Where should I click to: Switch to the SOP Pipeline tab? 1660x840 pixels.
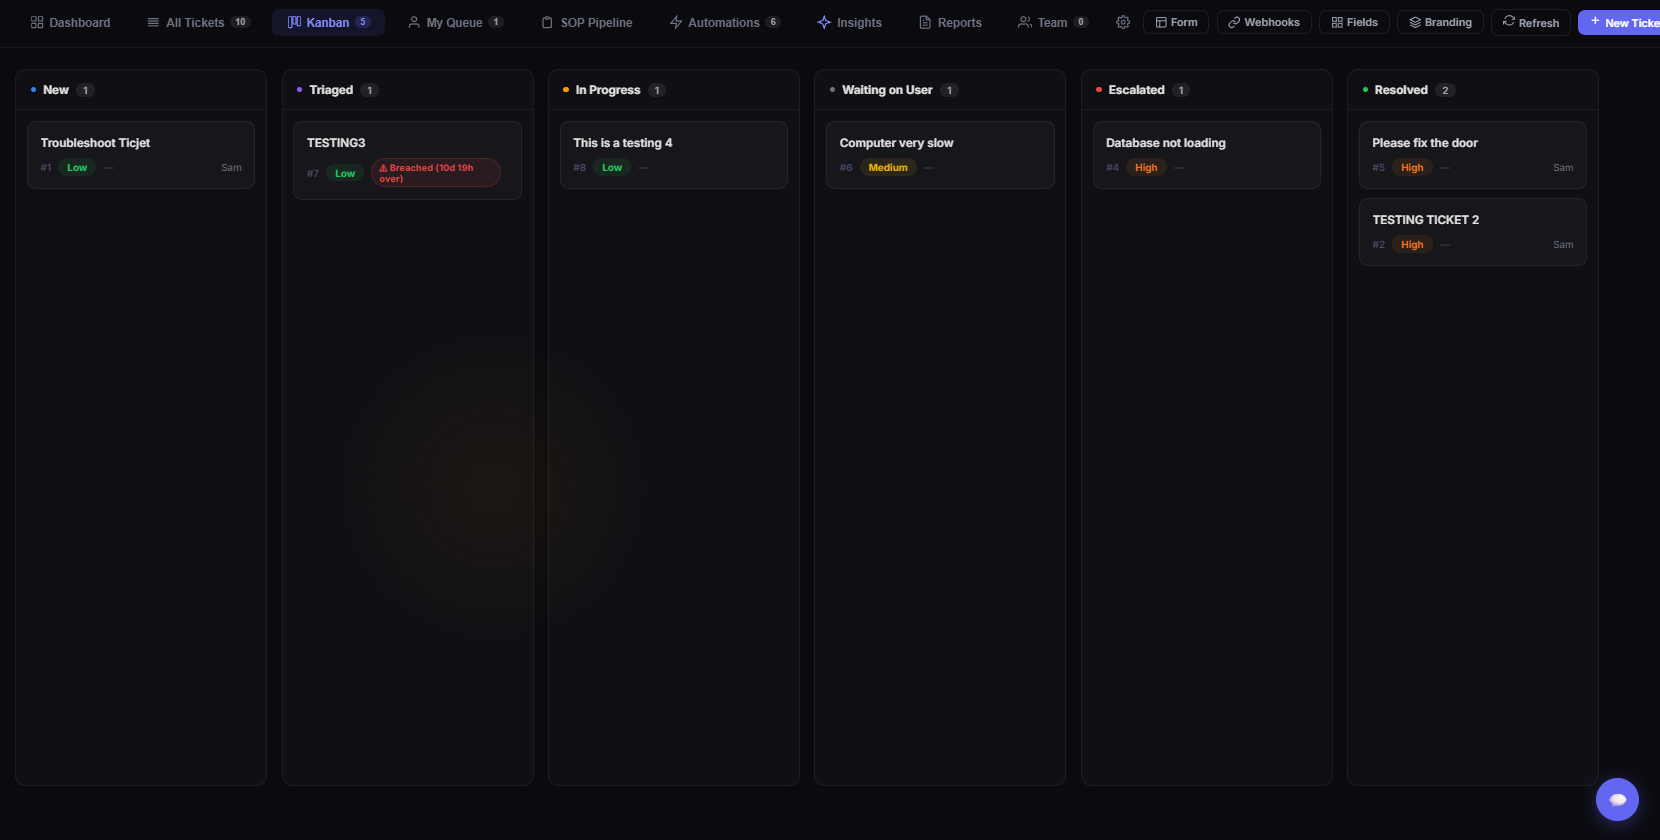587,22
